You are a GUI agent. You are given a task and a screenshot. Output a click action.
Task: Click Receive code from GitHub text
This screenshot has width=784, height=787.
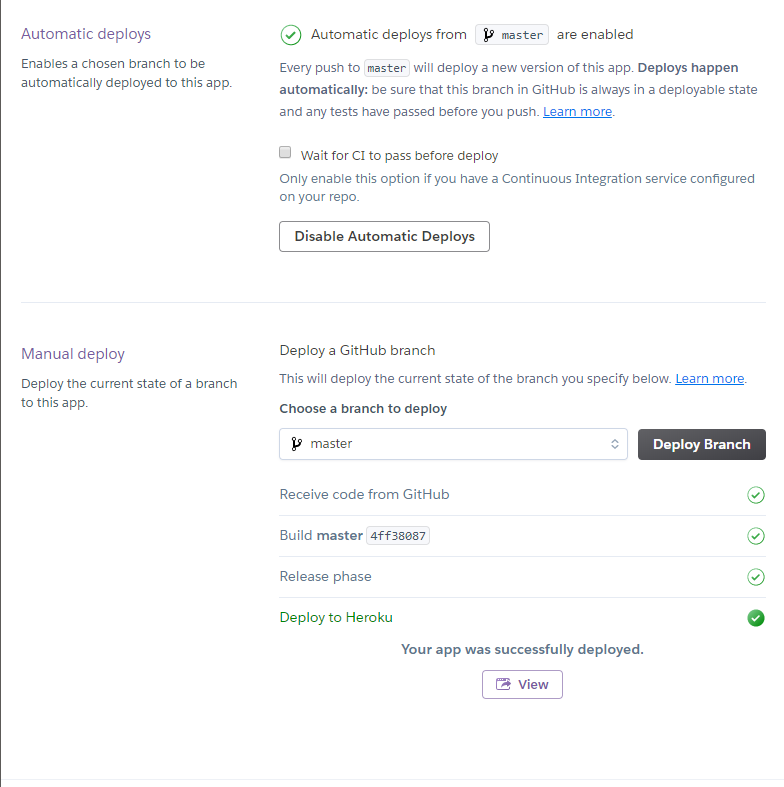point(364,494)
